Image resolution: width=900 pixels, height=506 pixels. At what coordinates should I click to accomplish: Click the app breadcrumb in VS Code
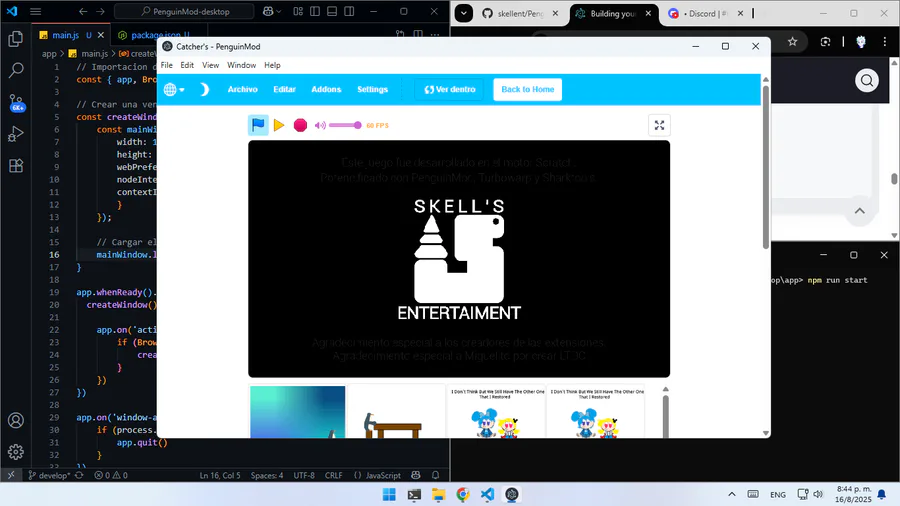pyautogui.click(x=49, y=53)
